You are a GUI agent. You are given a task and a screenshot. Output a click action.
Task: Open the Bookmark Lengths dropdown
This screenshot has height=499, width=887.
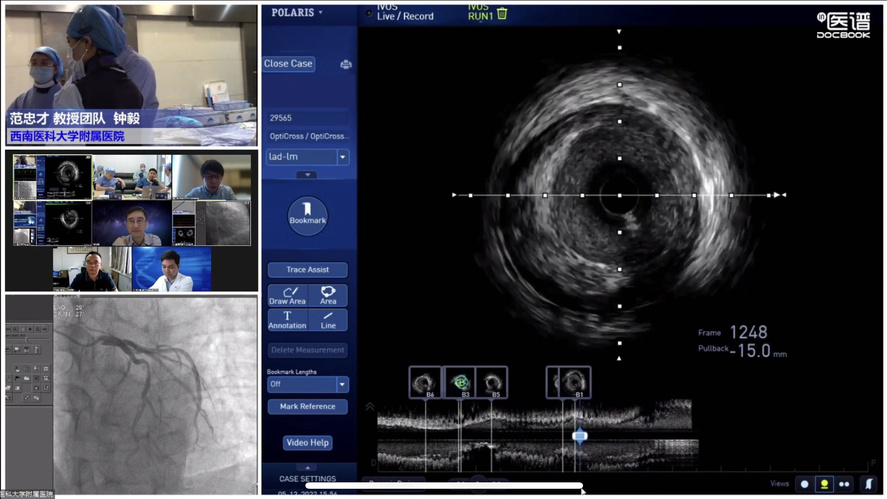(x=342, y=384)
